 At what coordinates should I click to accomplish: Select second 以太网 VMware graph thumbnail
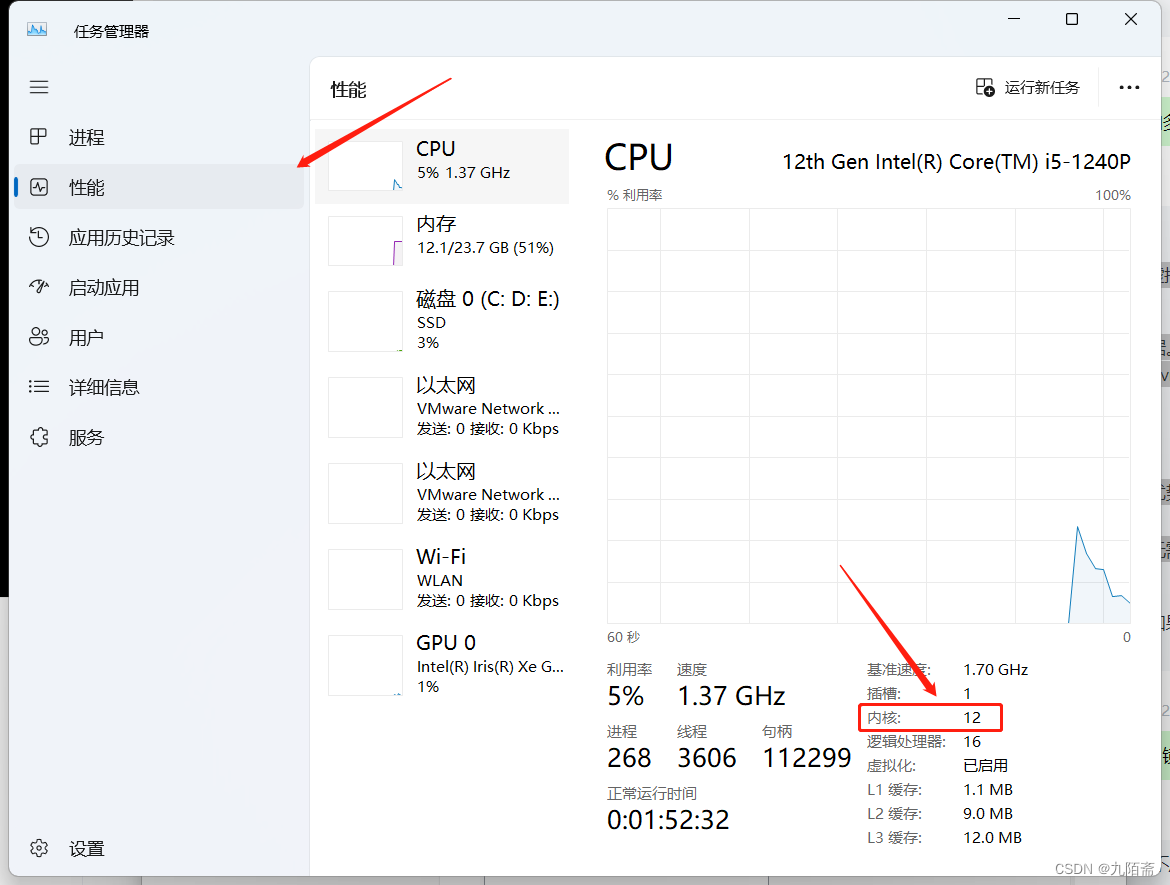pos(366,493)
